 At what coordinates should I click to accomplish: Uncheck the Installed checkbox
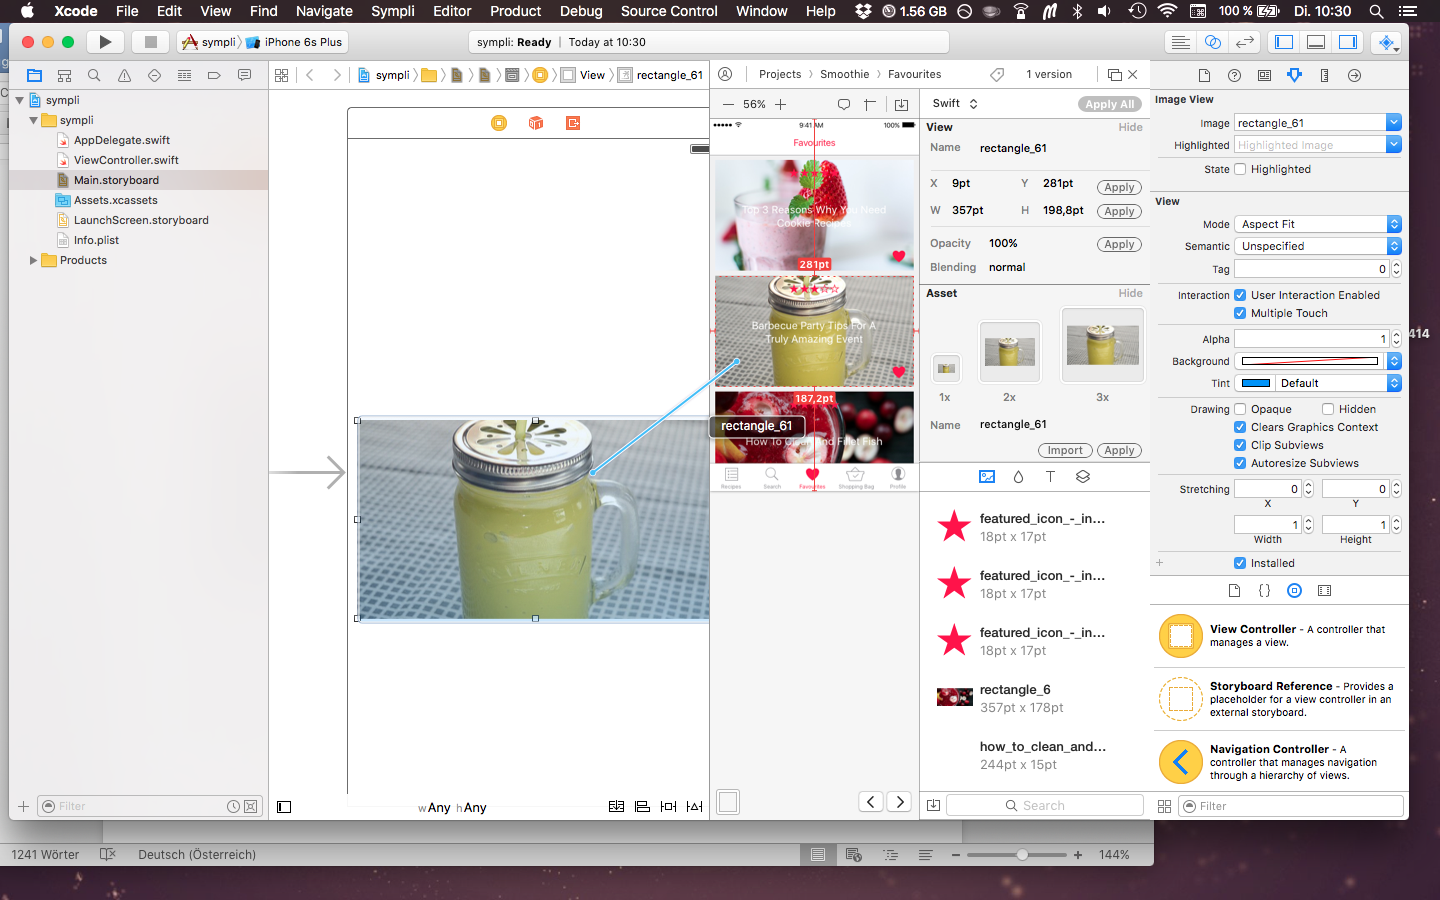1240,563
